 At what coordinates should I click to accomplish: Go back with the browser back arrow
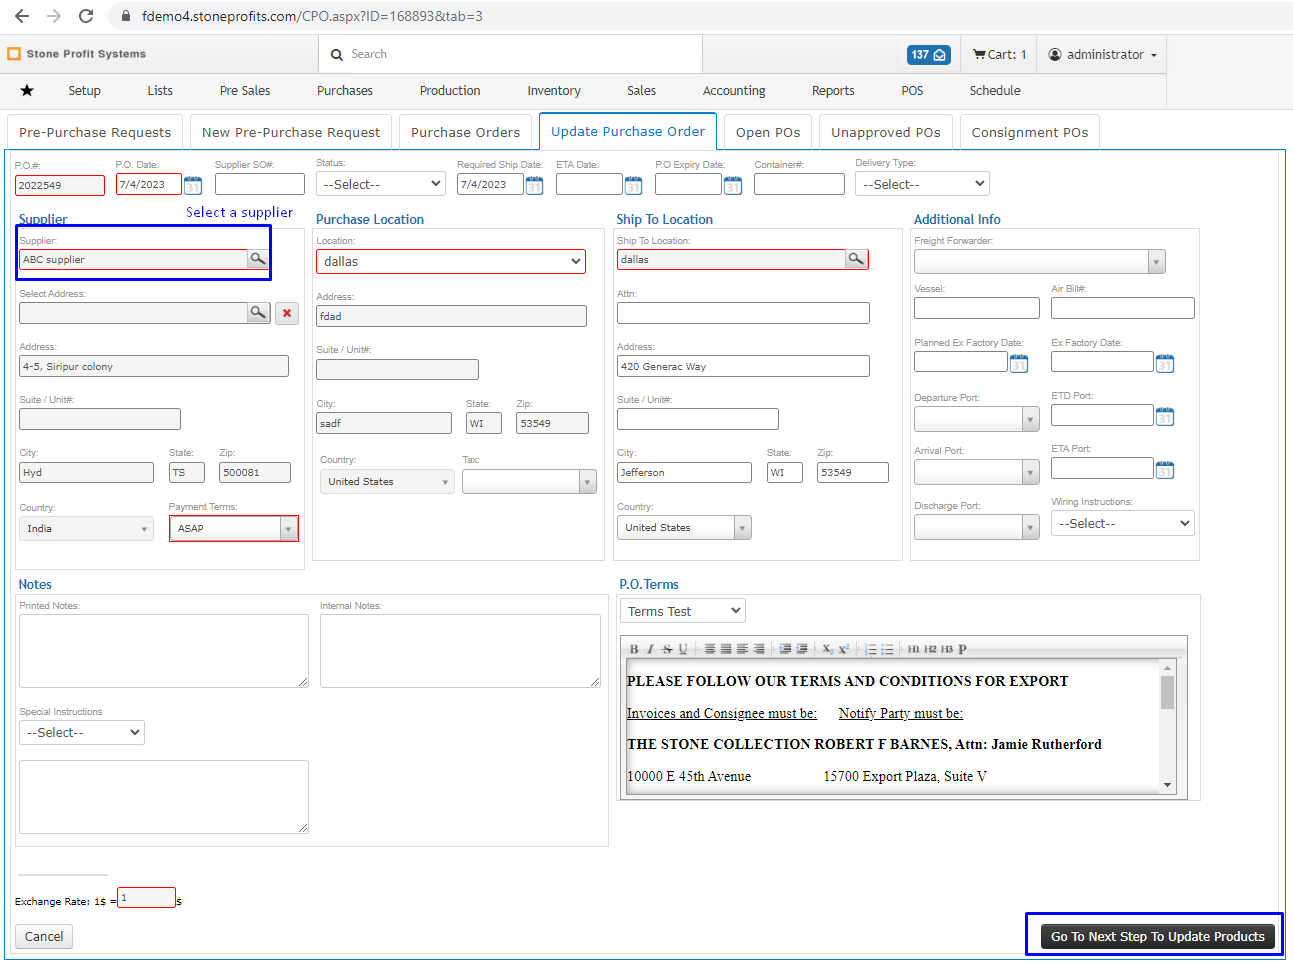22,16
